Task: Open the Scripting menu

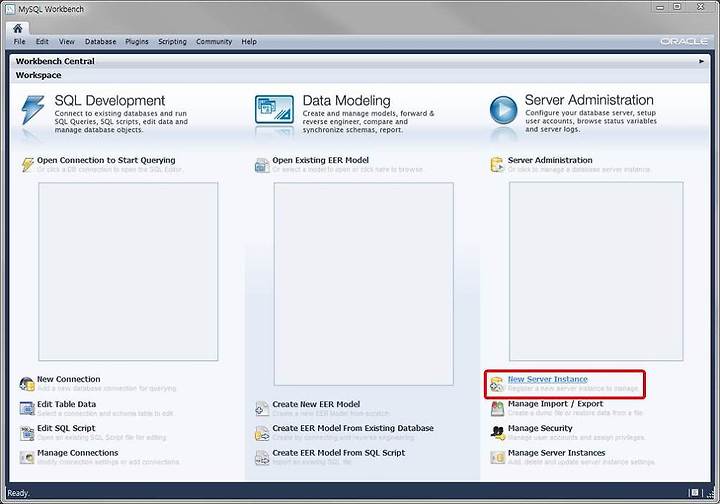Action: (x=172, y=41)
